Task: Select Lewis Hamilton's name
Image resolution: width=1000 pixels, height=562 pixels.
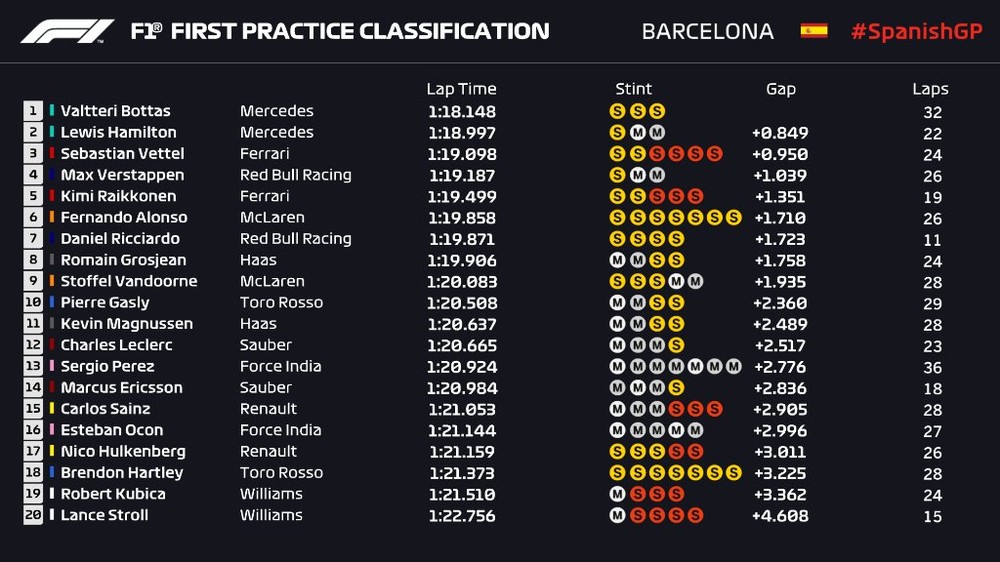Action: (118, 132)
